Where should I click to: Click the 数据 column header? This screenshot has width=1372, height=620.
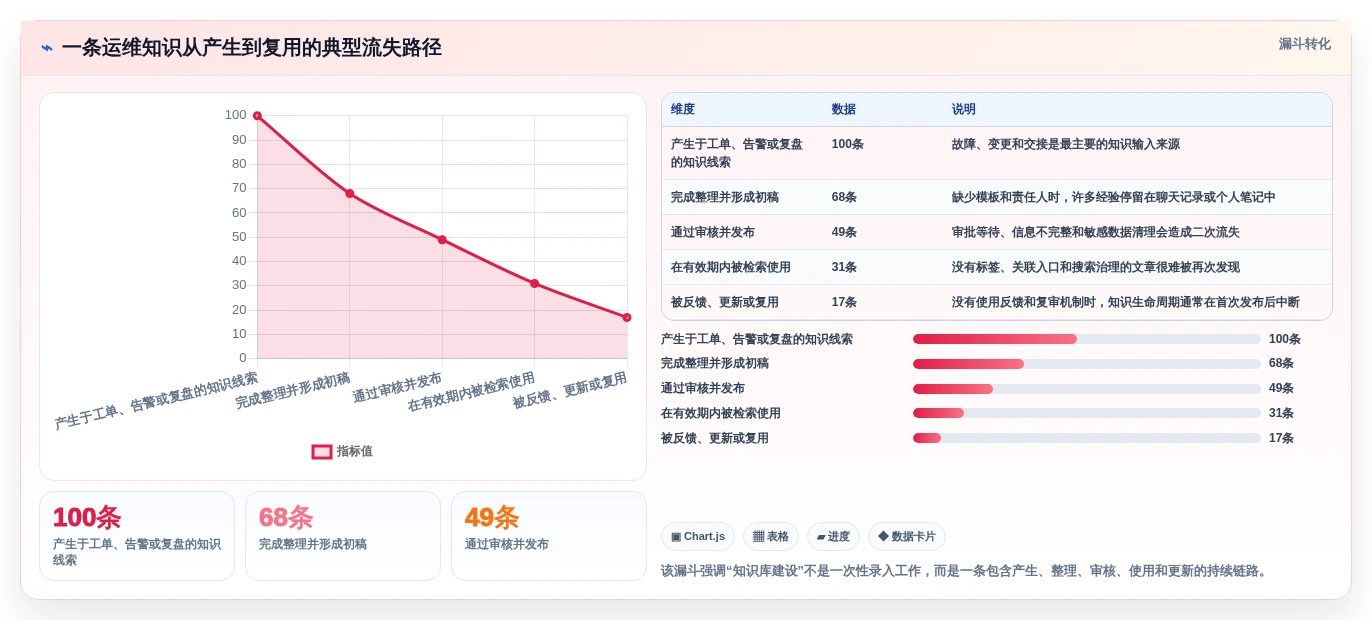(844, 110)
